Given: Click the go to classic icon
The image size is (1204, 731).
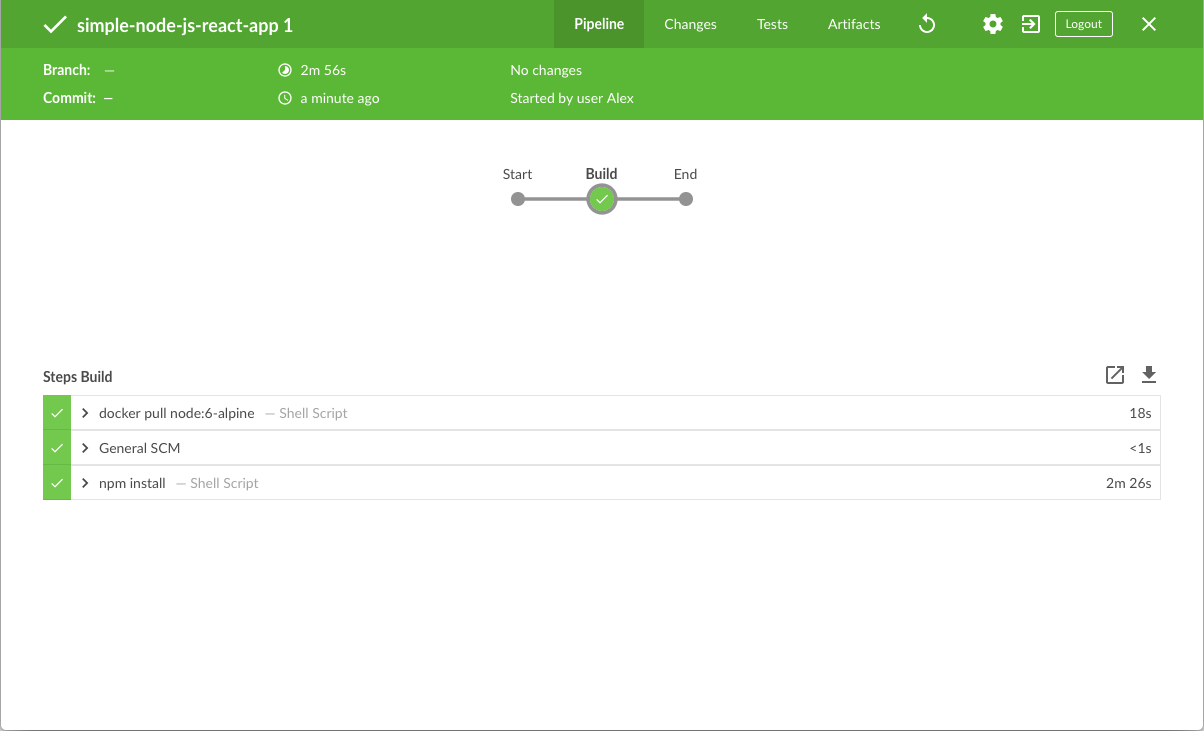Looking at the screenshot, I should point(1030,24).
